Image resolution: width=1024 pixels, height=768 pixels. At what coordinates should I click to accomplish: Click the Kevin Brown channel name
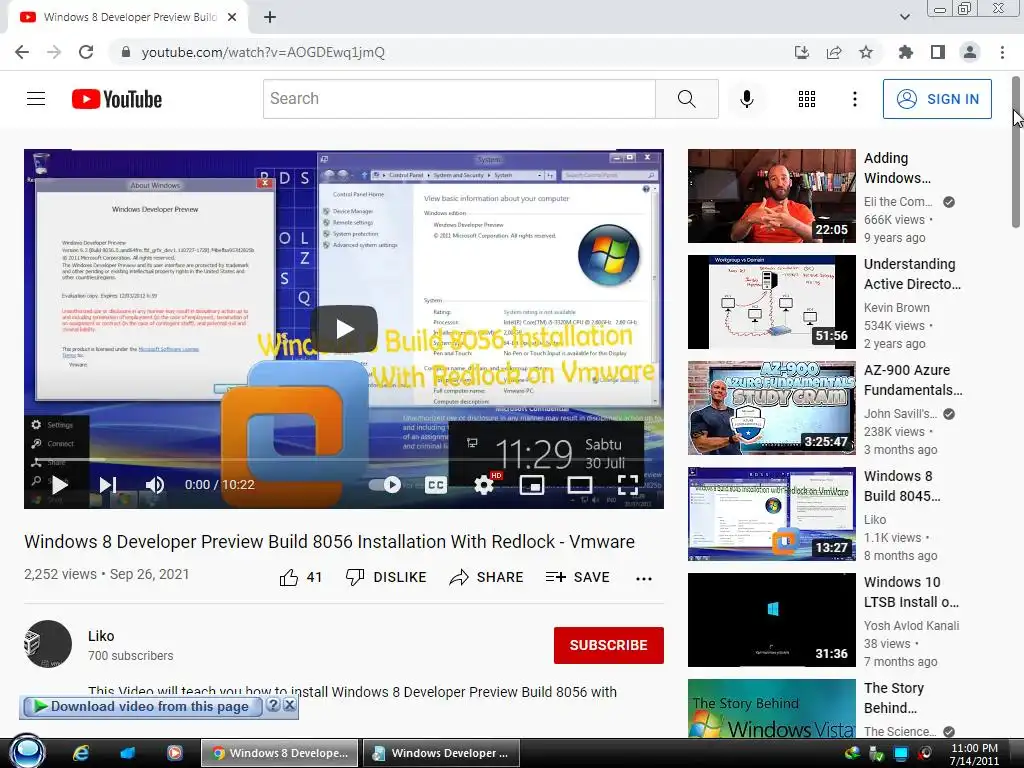[897, 308]
